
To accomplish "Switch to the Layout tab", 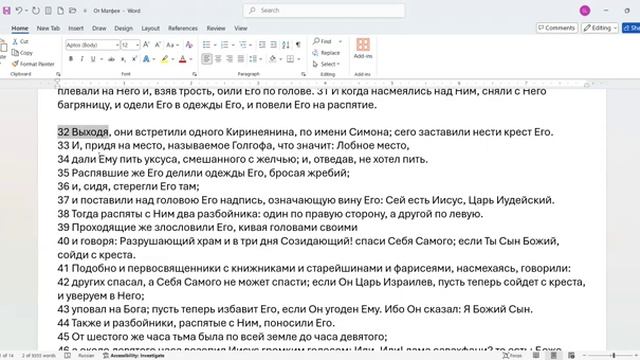I will [151, 28].
